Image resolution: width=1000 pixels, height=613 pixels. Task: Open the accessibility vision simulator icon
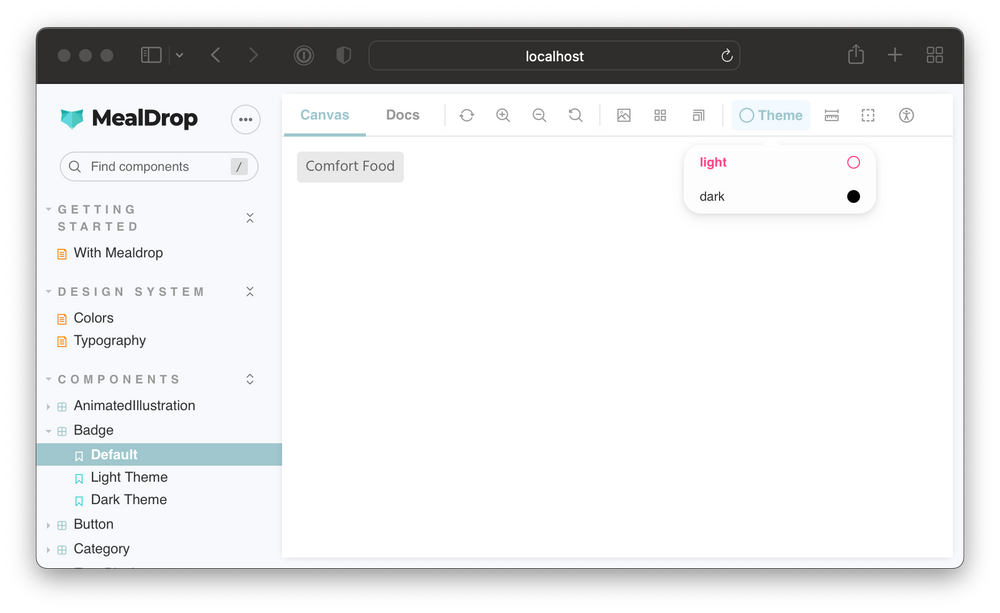point(906,115)
